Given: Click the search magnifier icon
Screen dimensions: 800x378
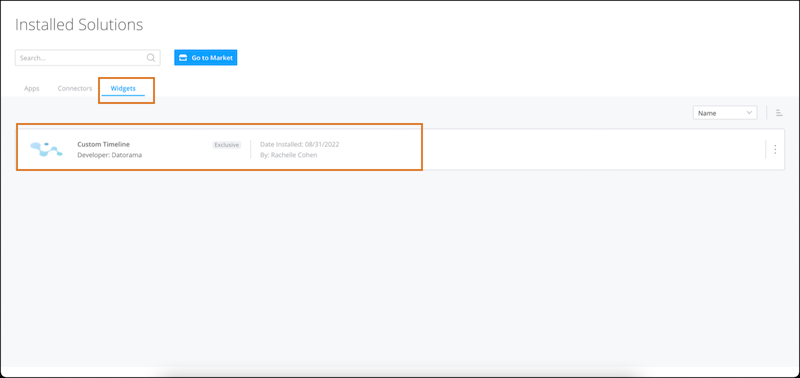Looking at the screenshot, I should click(151, 58).
